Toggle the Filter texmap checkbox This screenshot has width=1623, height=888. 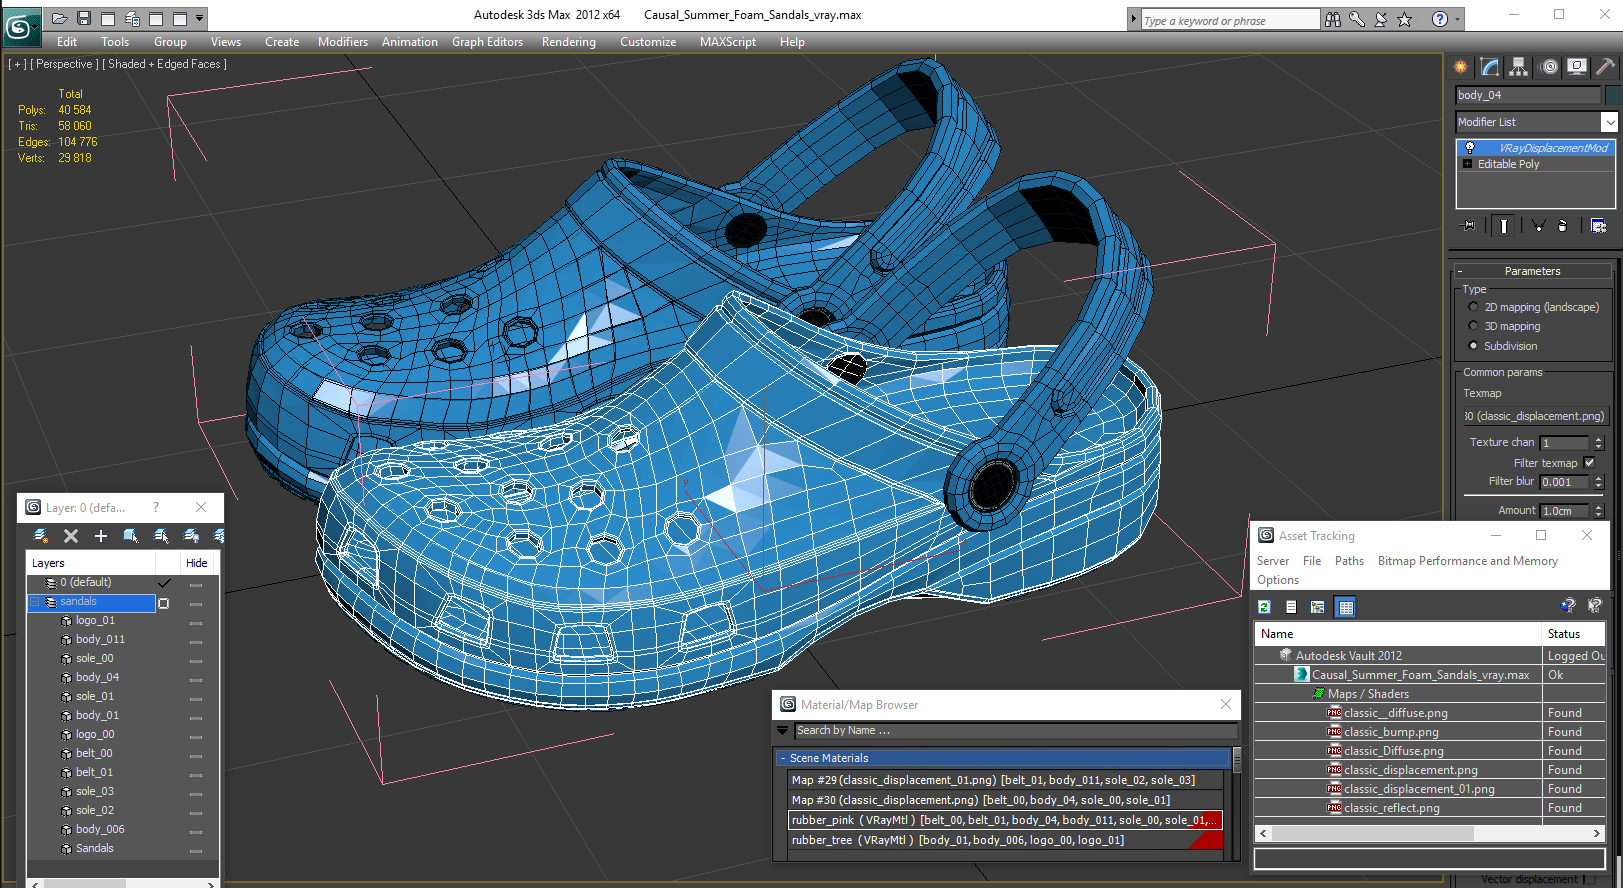[1589, 463]
